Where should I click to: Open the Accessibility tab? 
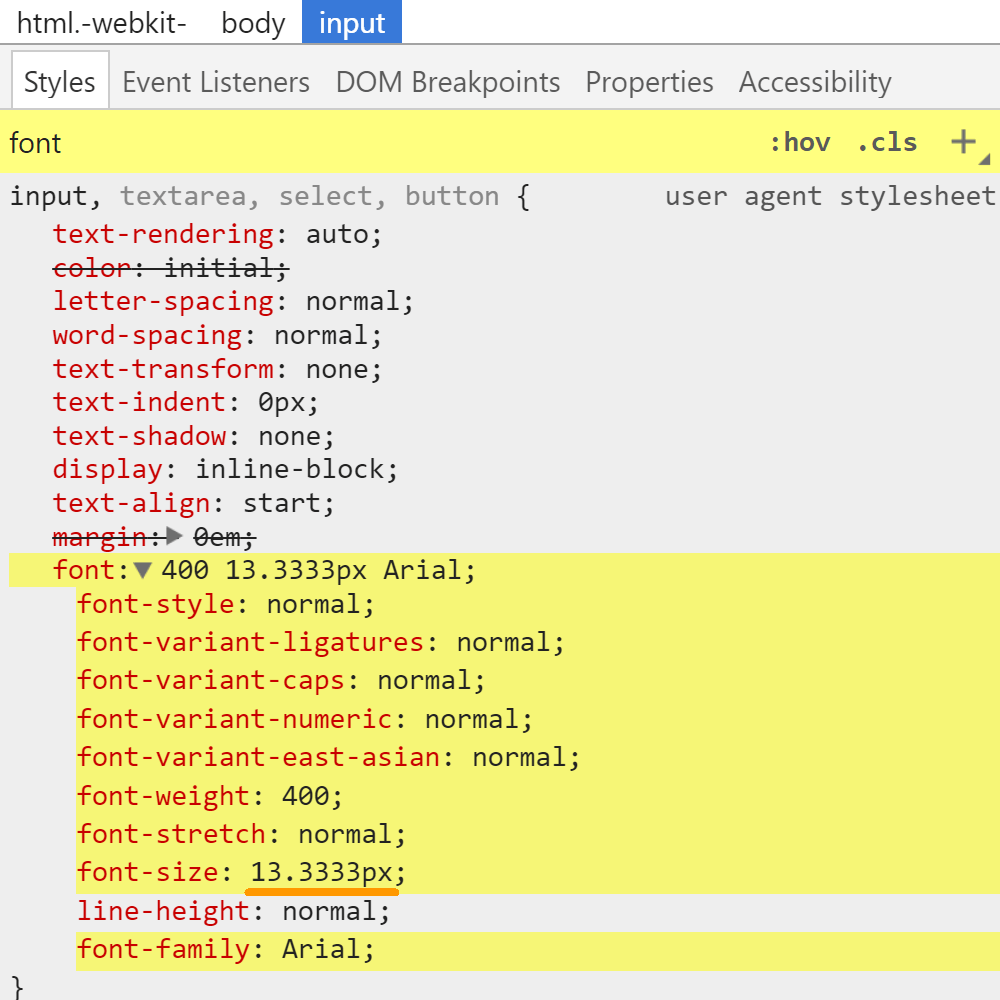click(815, 82)
